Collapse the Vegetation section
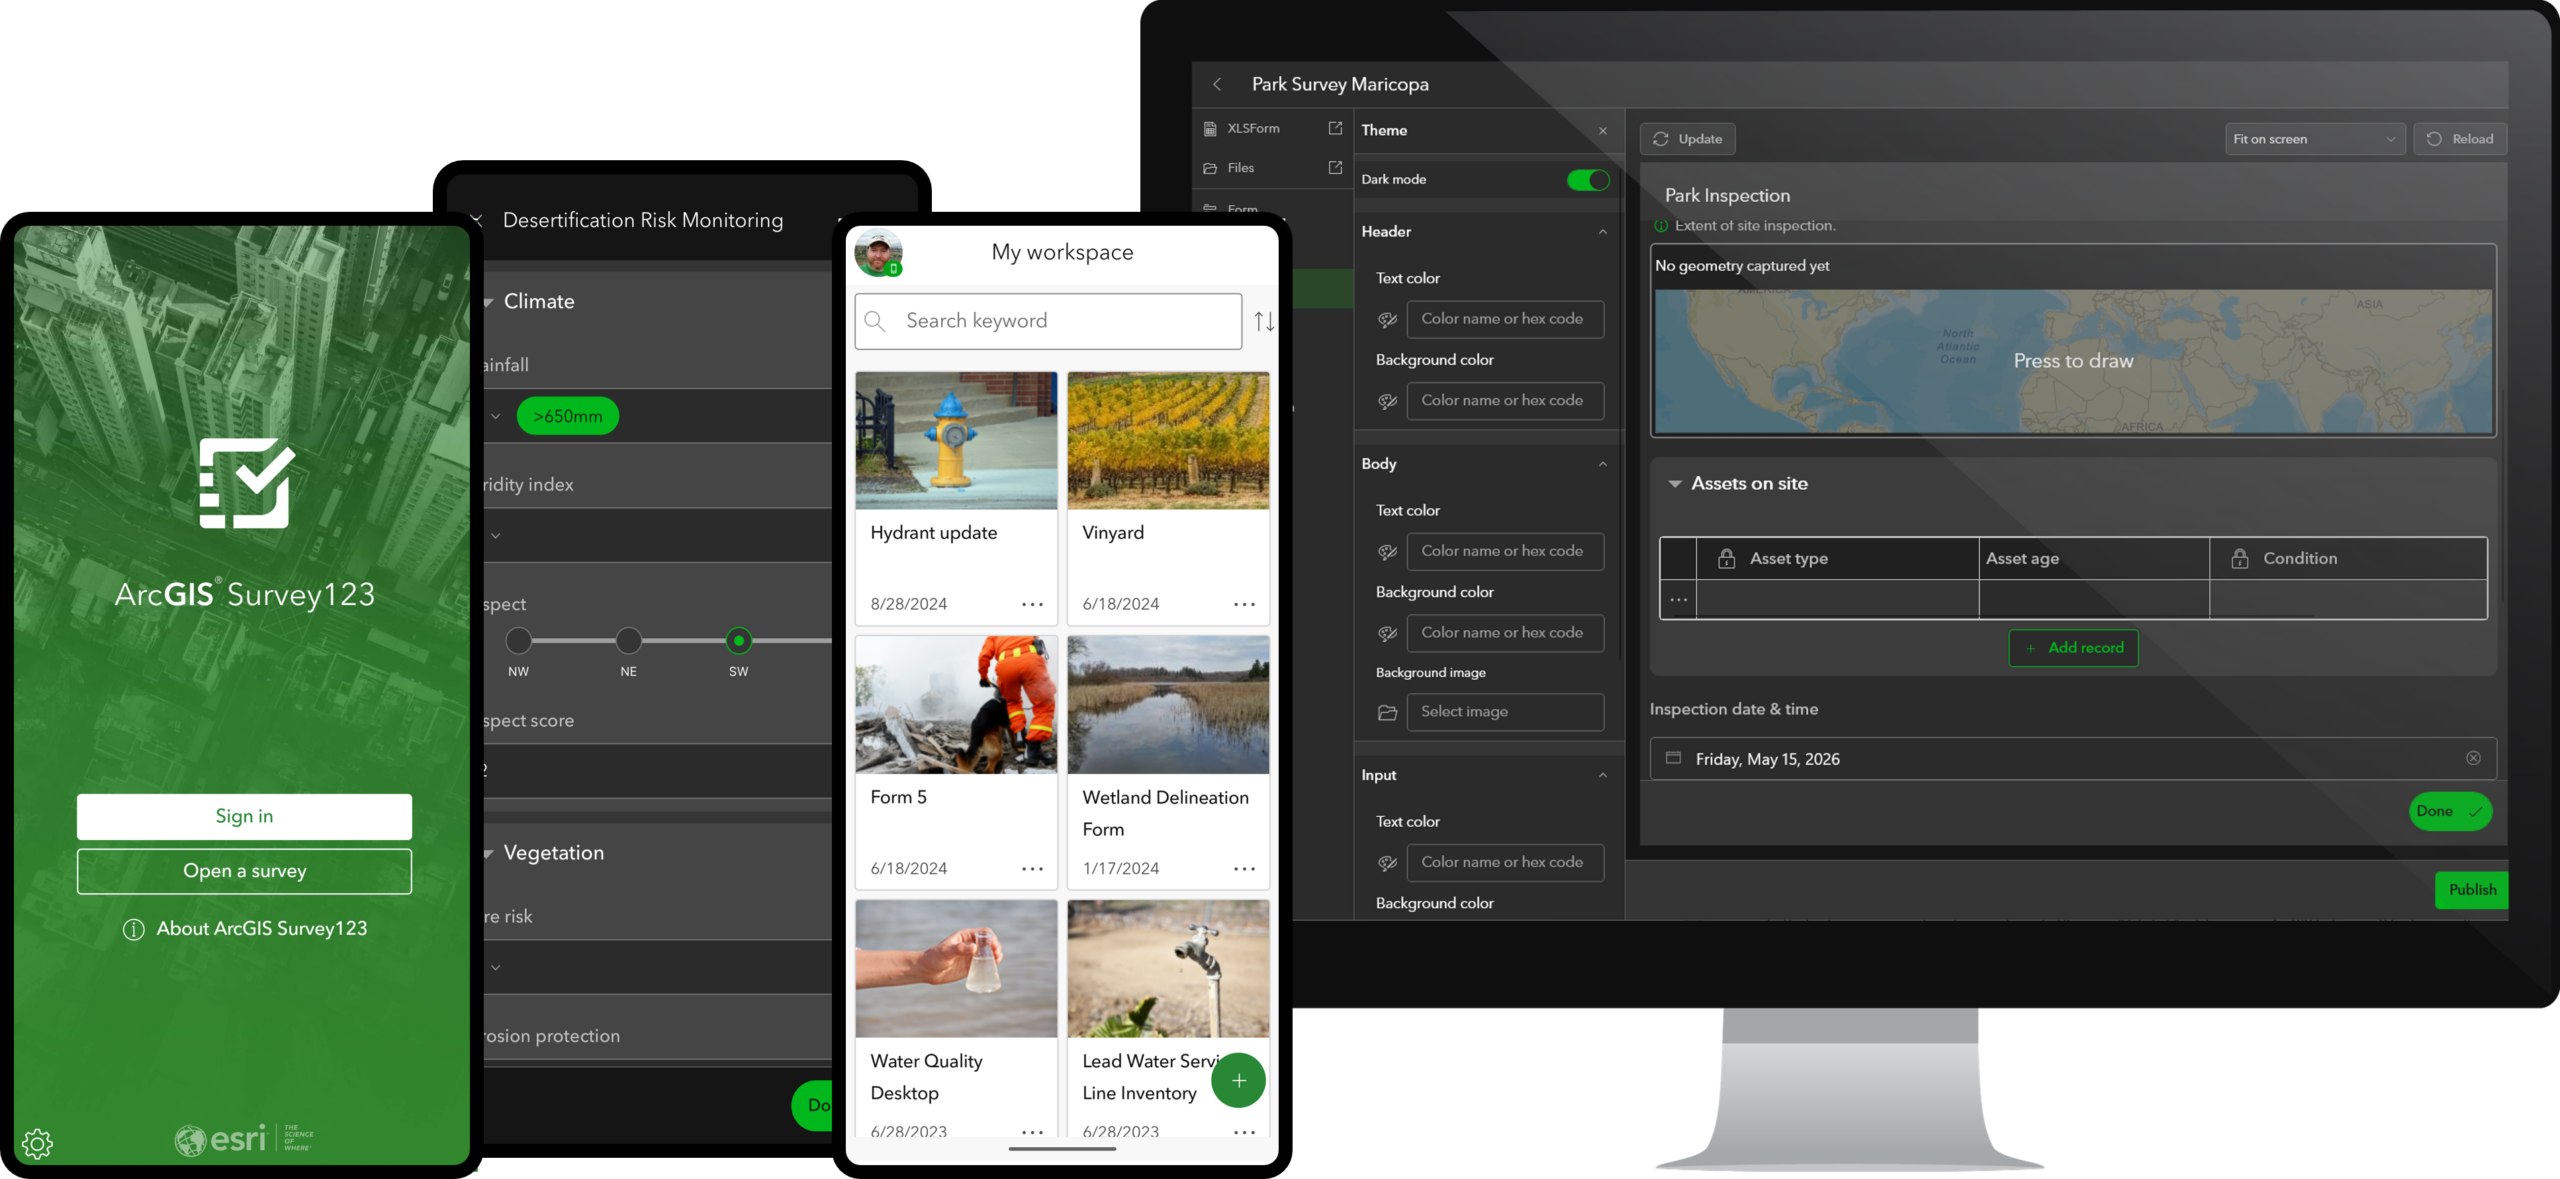This screenshot has width=2560, height=1179. pos(489,853)
